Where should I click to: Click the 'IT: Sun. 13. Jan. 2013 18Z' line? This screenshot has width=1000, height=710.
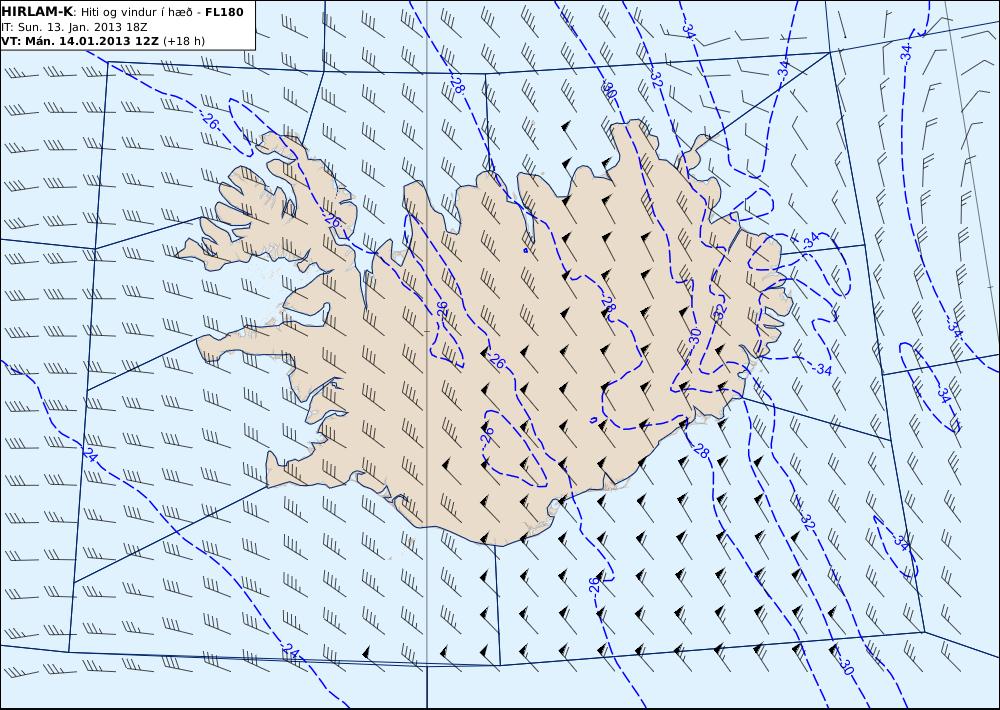pos(74,27)
